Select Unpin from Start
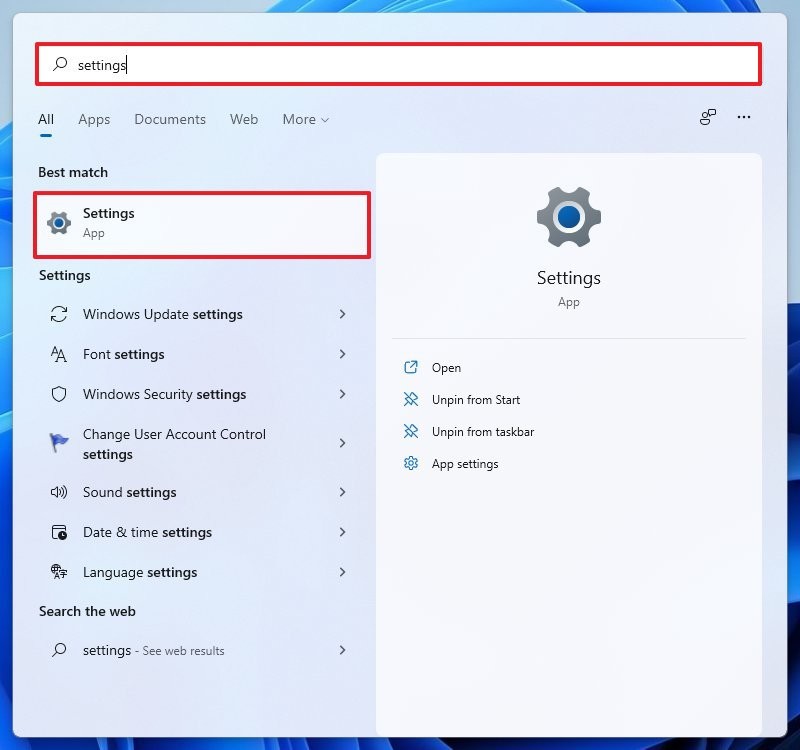Screen dimensions: 800x750 (x=476, y=400)
